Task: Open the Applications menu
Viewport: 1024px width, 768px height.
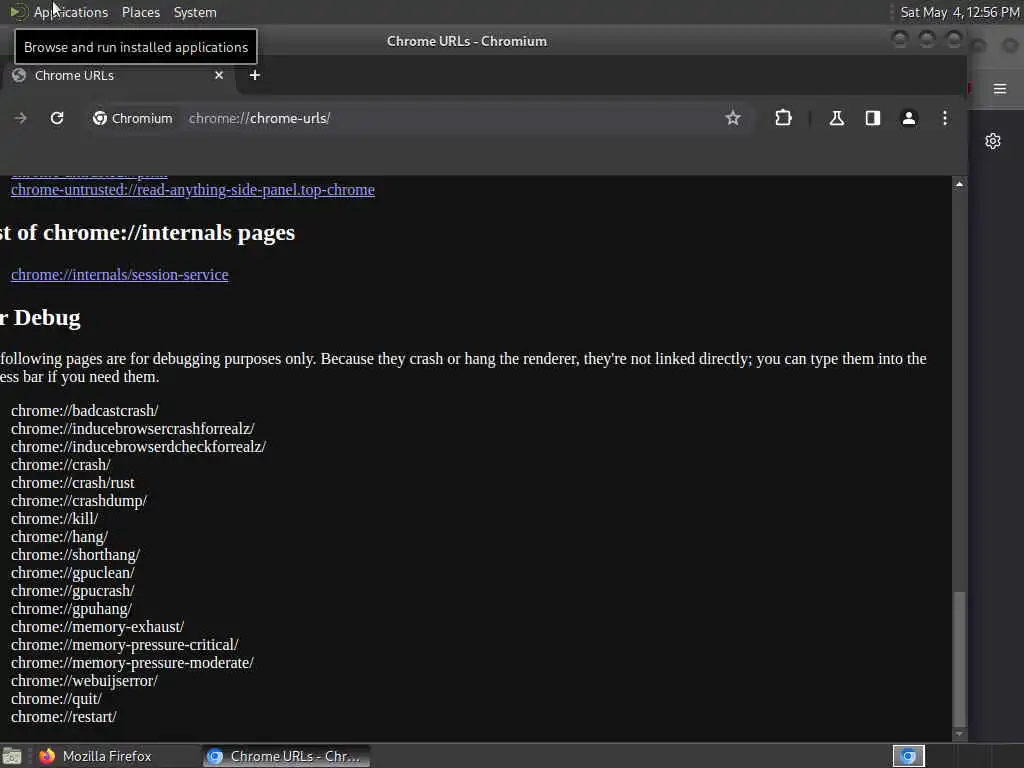Action: 71,12
